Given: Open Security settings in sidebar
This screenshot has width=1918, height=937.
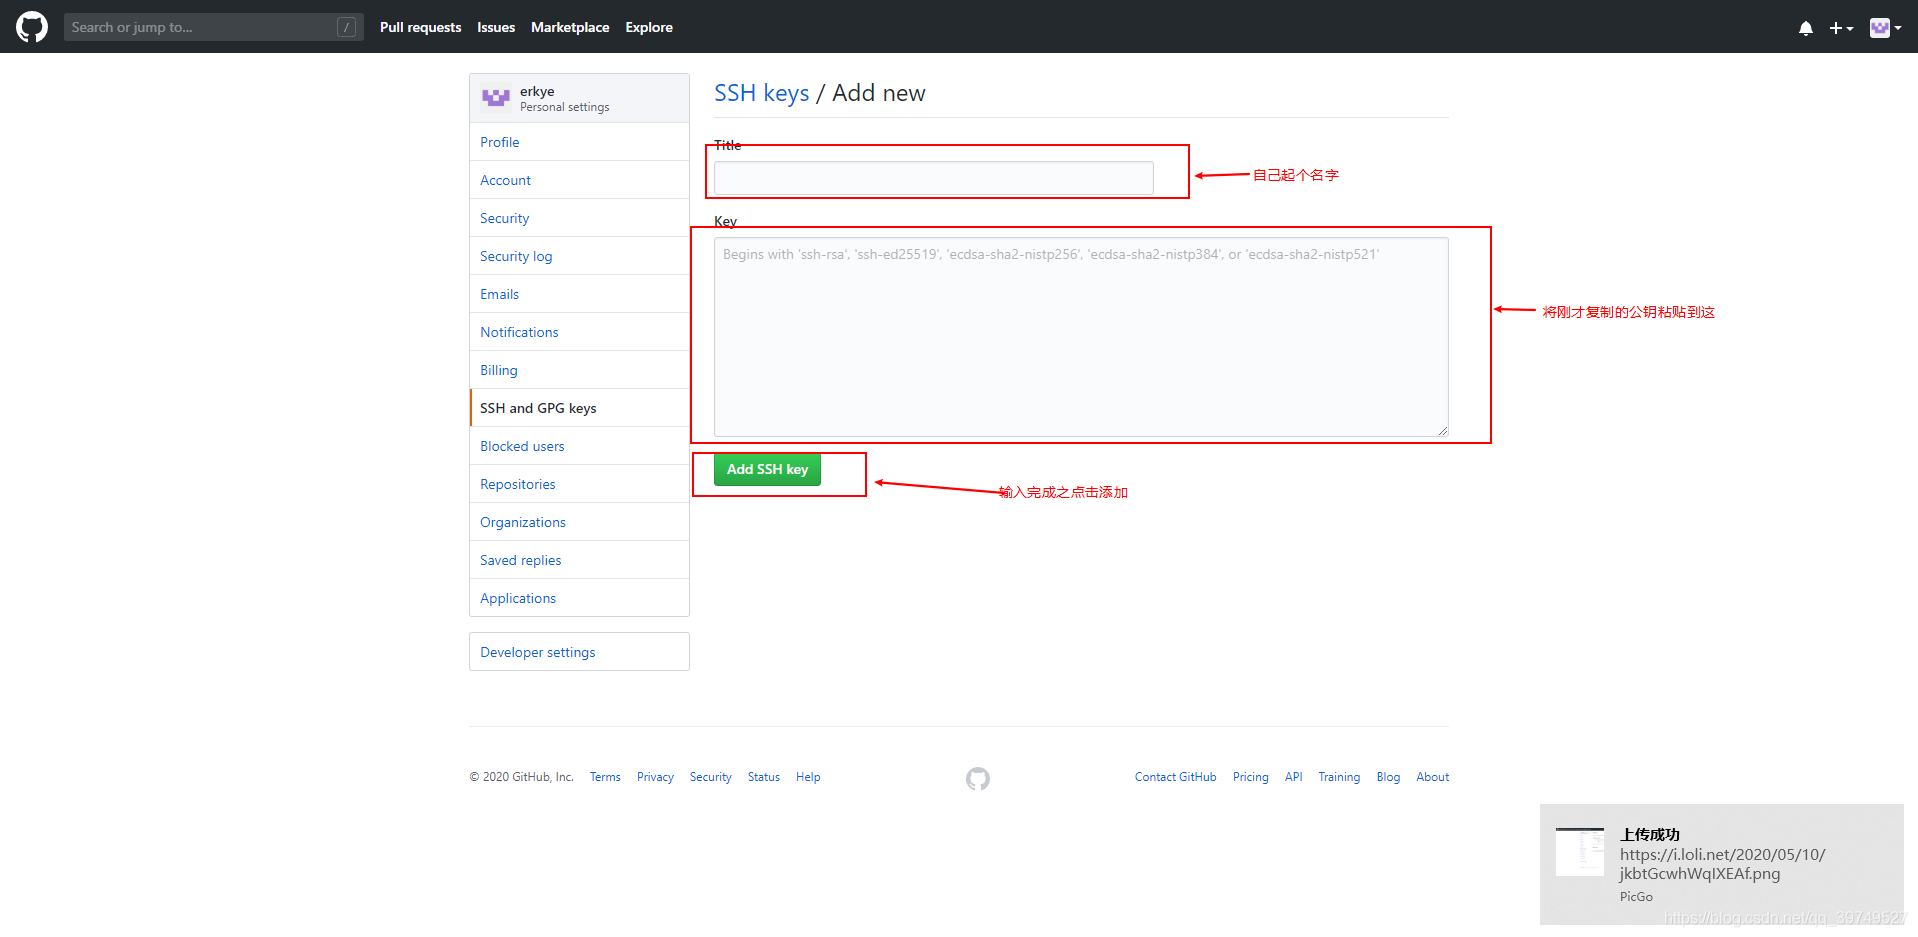Looking at the screenshot, I should (x=579, y=218).
